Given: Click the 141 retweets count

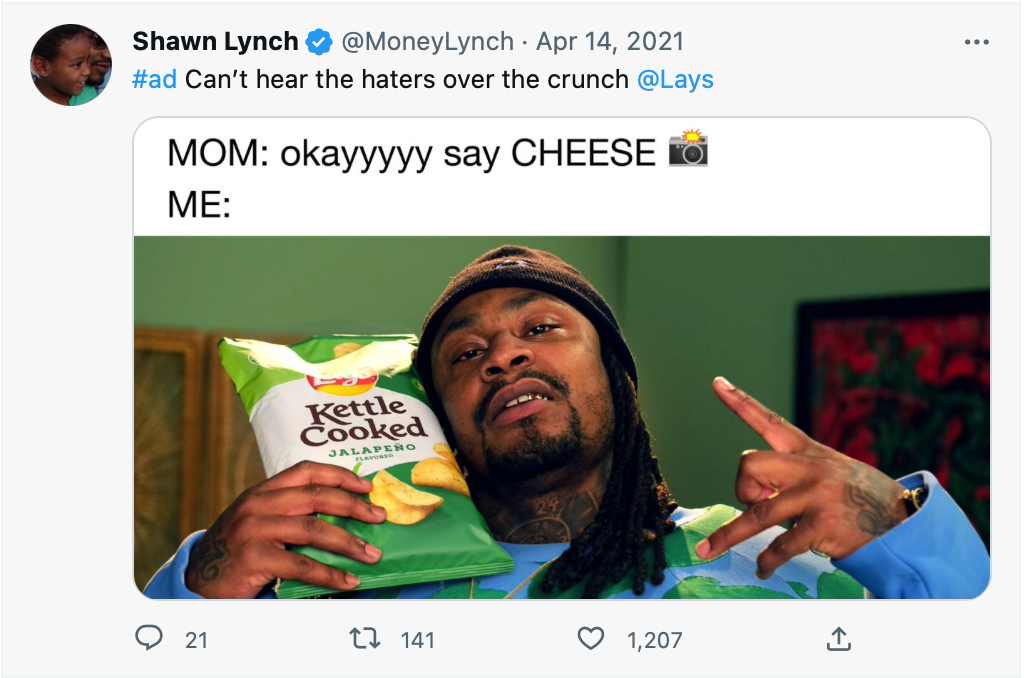Looking at the screenshot, I should pyautogui.click(x=418, y=640).
